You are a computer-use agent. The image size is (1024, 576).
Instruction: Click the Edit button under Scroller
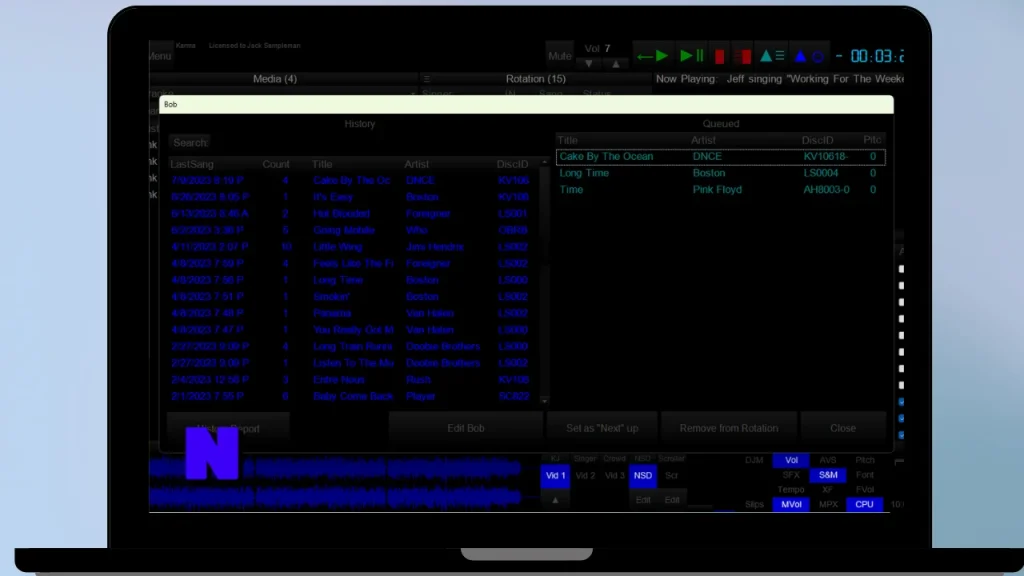(x=672, y=500)
